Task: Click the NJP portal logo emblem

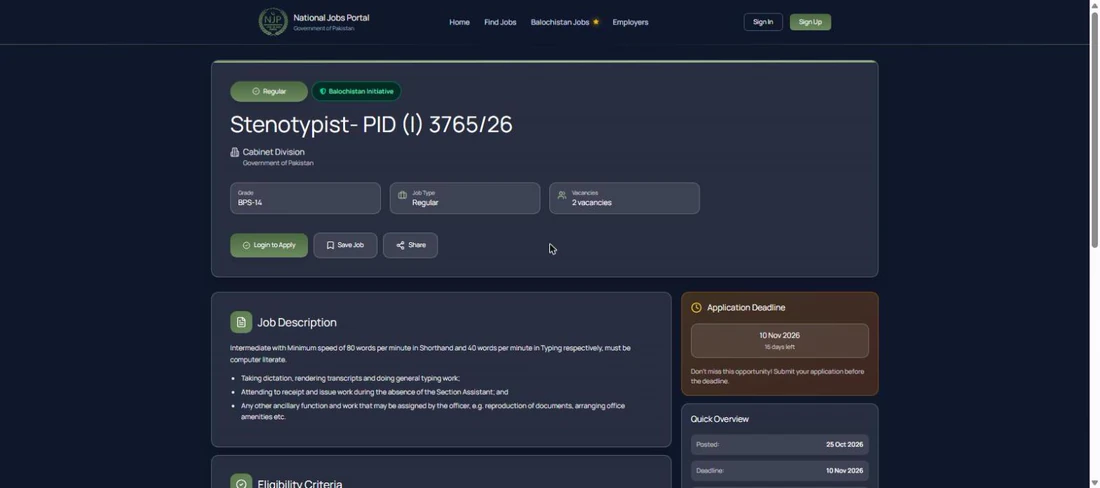Action: click(x=273, y=22)
